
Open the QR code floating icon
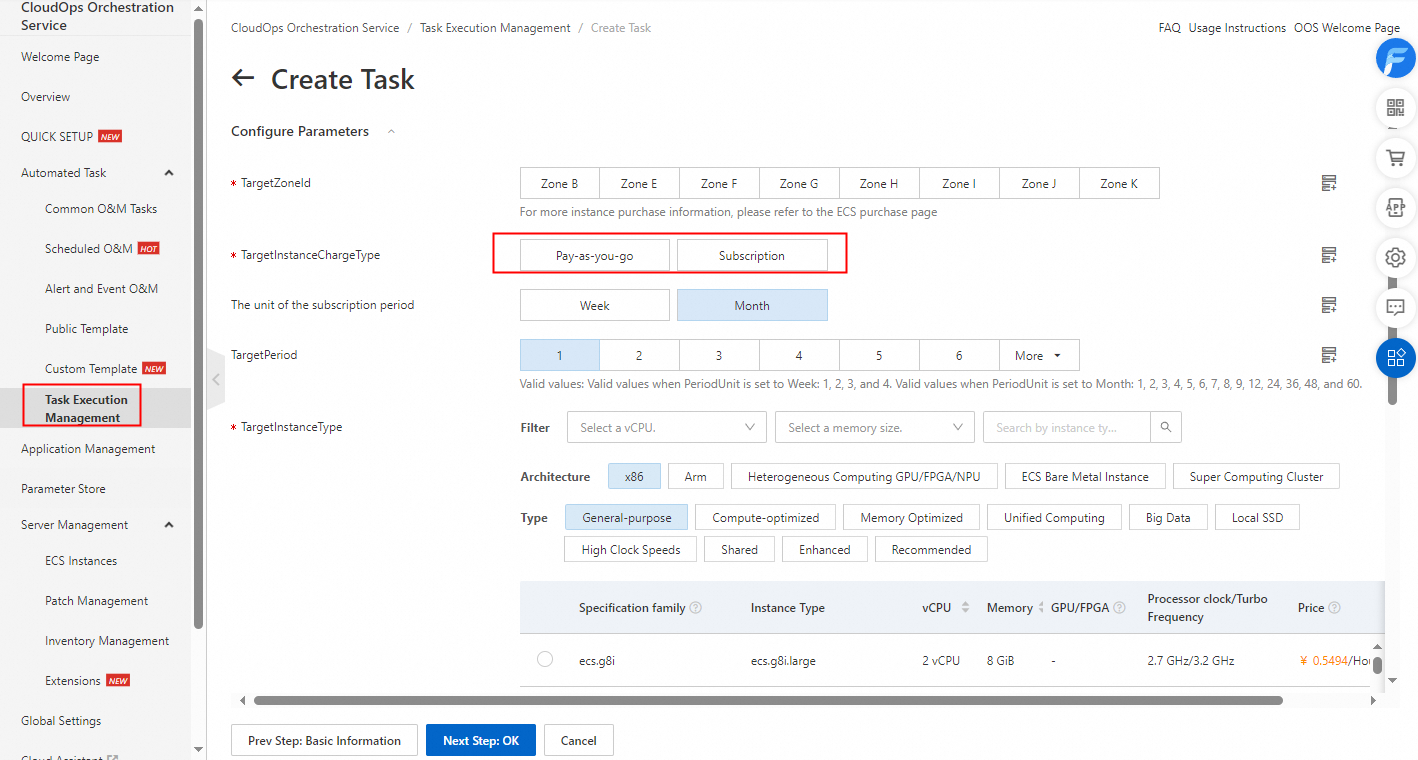tap(1395, 108)
